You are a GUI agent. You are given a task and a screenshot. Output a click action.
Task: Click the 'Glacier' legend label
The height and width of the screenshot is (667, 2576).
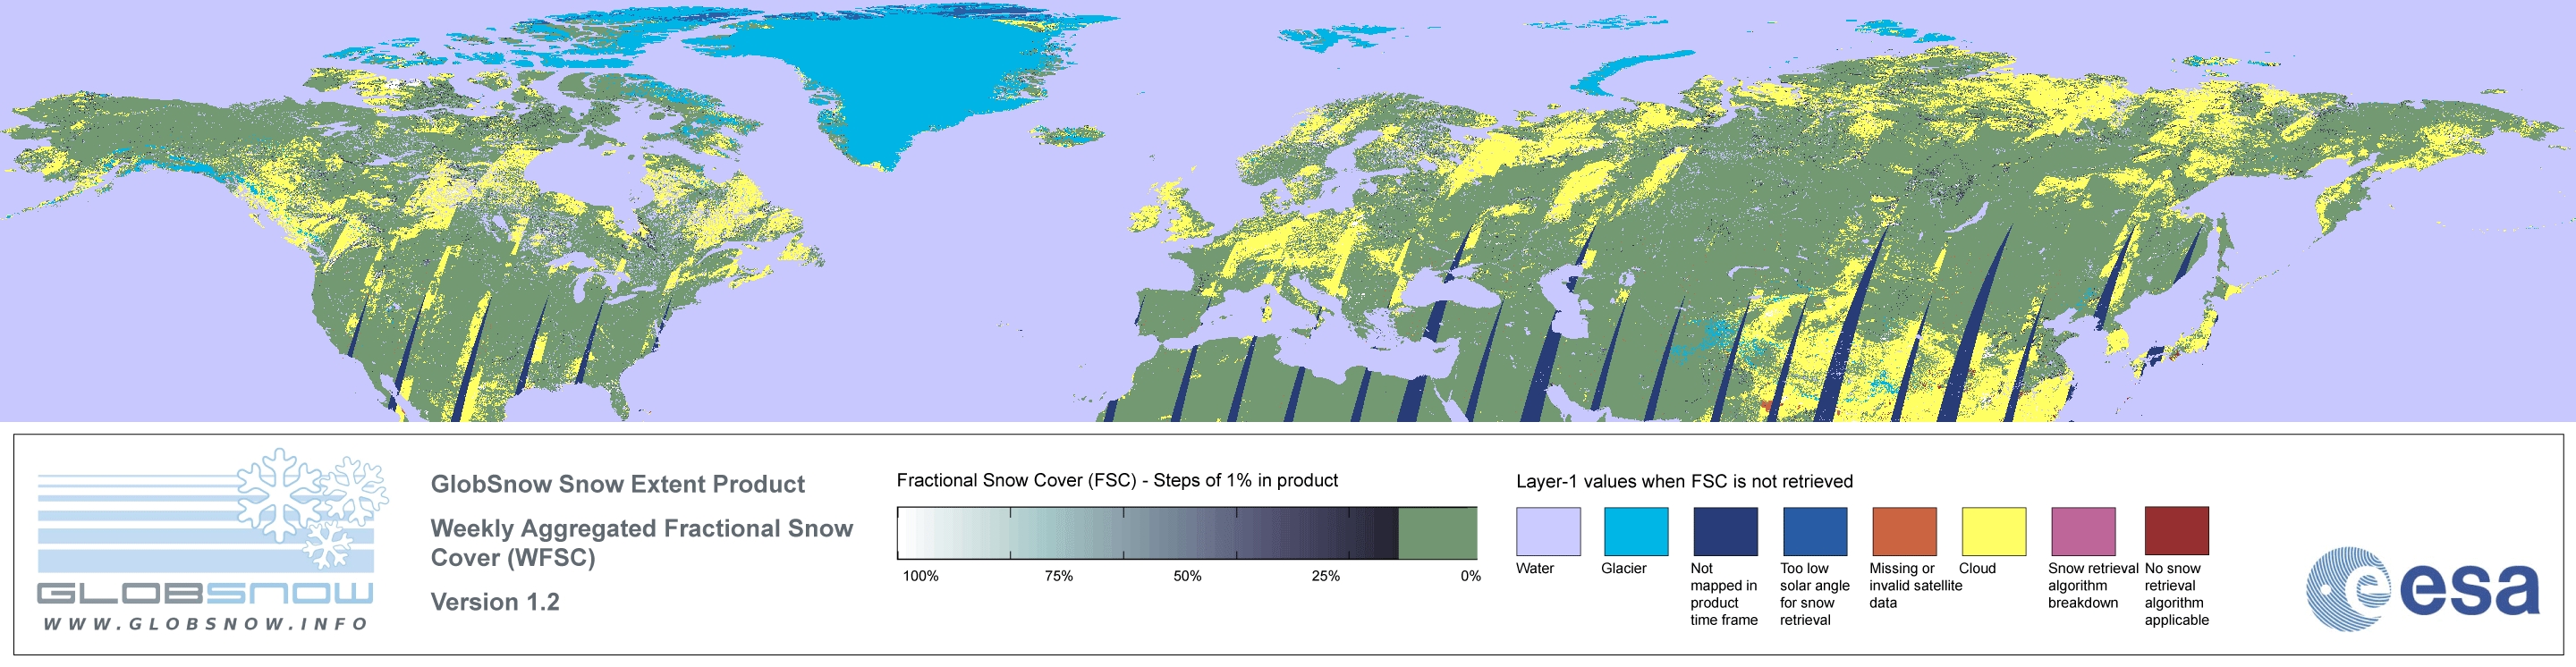click(x=1623, y=568)
